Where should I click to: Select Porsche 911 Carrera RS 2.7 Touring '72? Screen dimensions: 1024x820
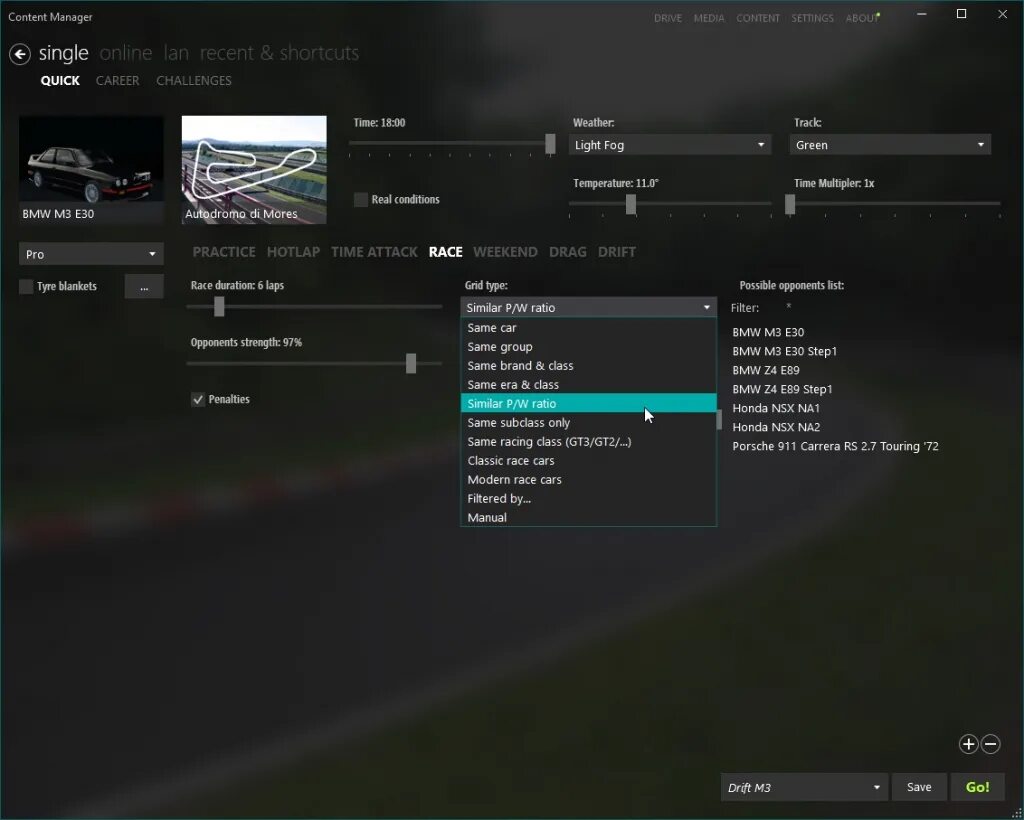click(835, 446)
